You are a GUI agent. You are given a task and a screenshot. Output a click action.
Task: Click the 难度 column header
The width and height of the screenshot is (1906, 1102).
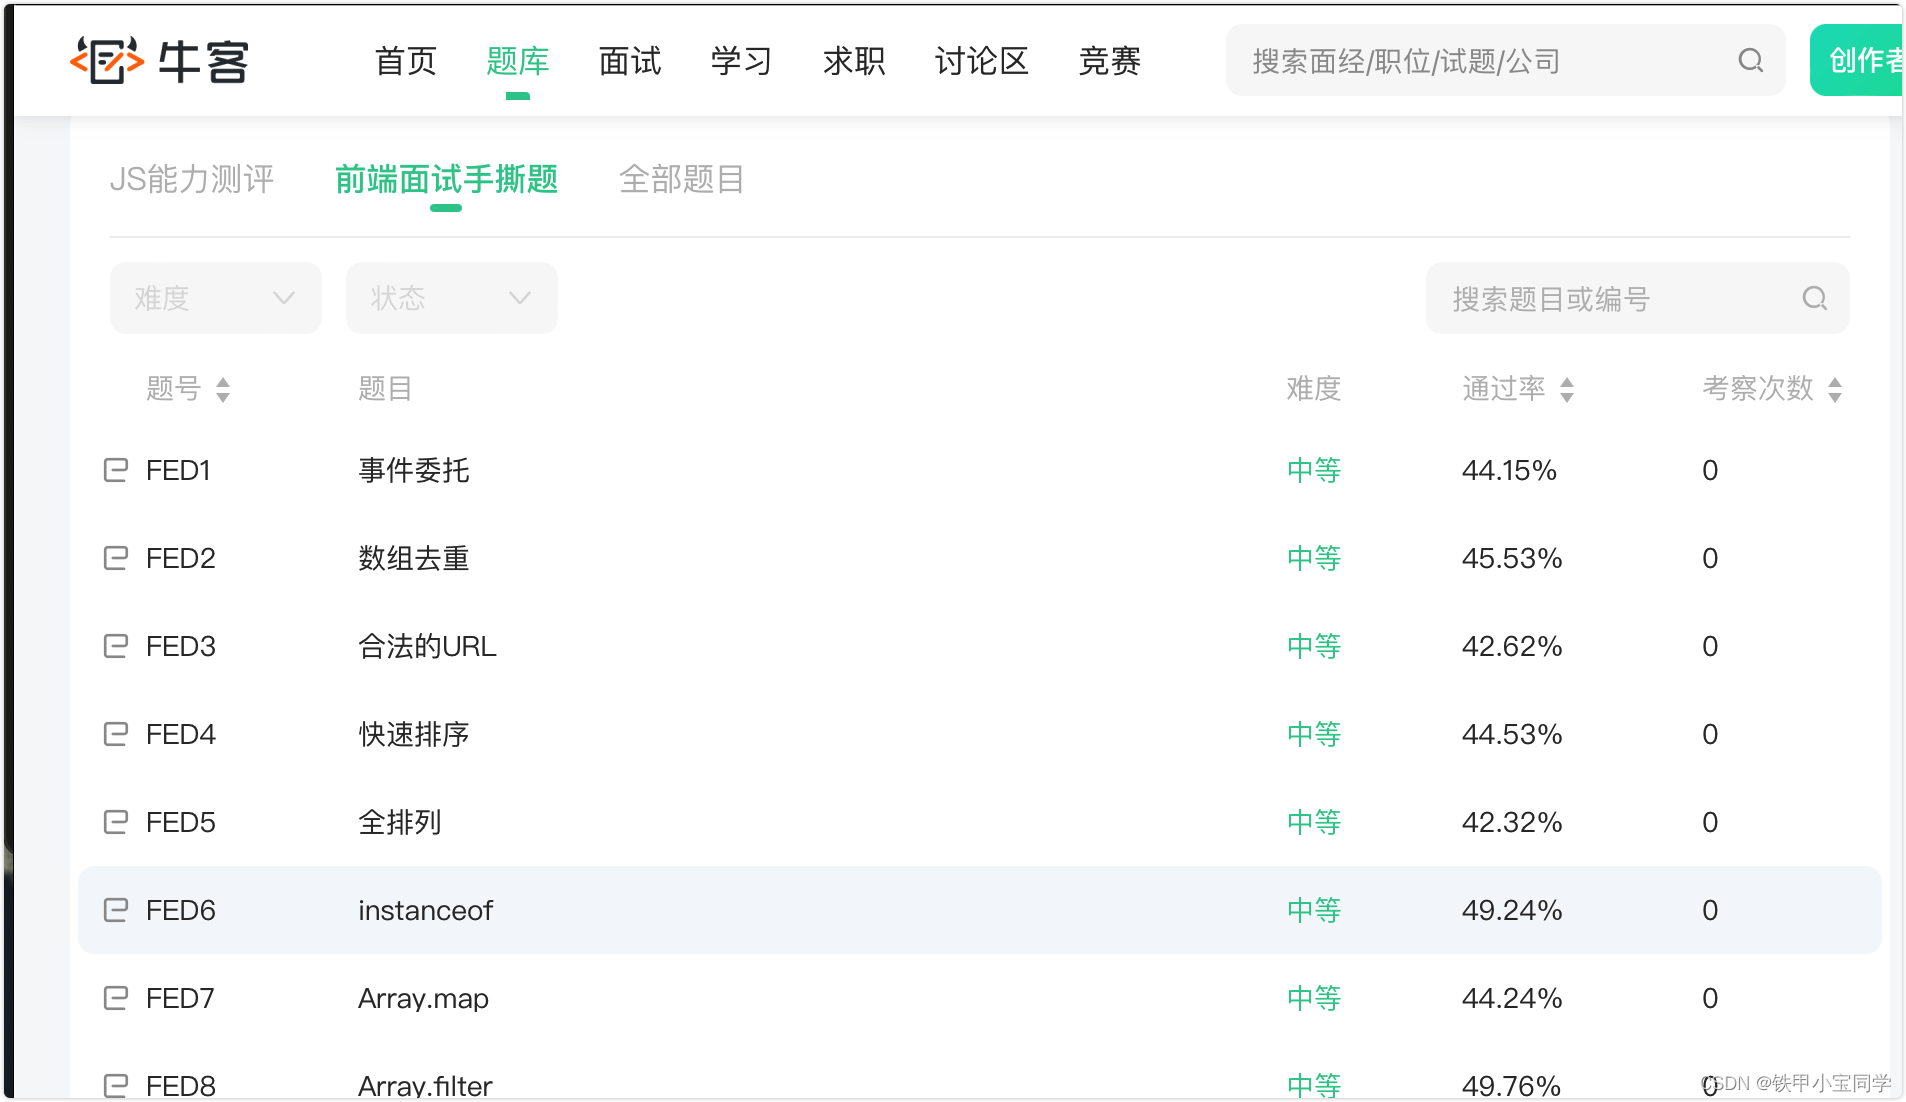pyautogui.click(x=1314, y=388)
